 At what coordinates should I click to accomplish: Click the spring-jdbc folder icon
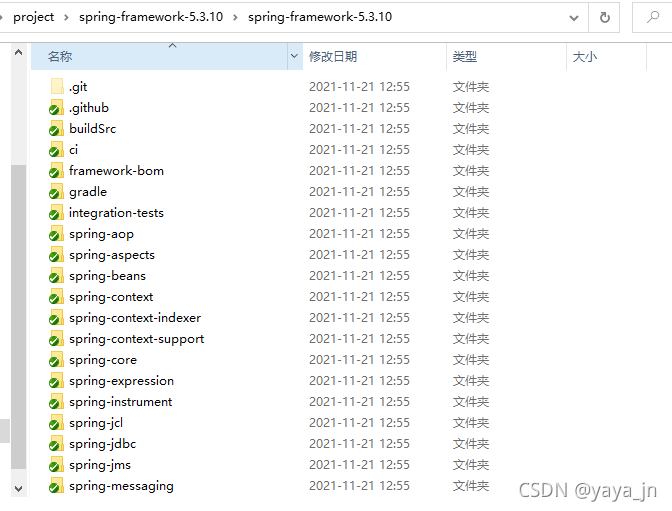click(57, 443)
